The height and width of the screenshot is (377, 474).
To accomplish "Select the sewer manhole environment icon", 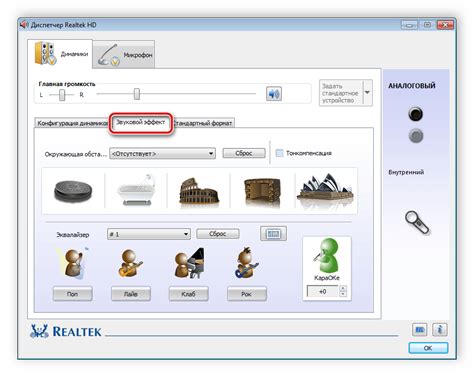I will (73, 191).
